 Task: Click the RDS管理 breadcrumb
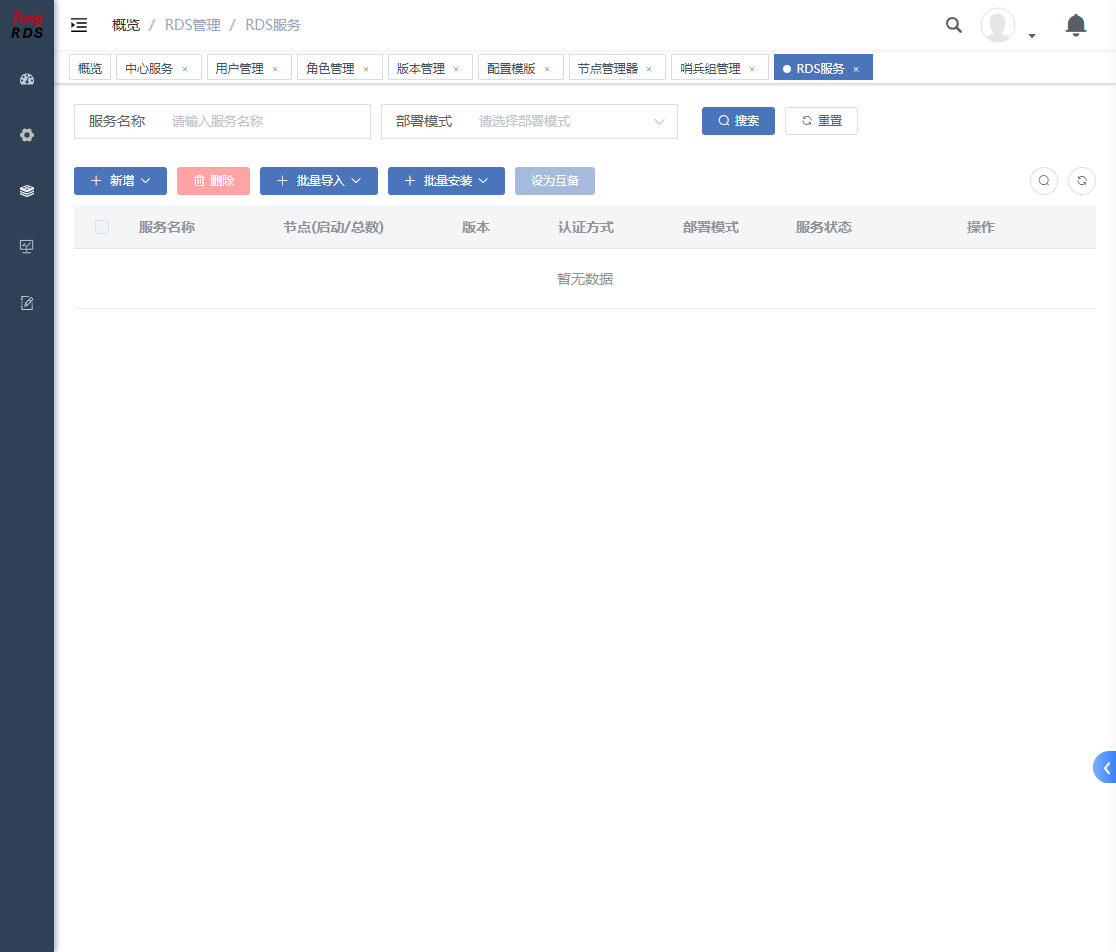coord(193,25)
